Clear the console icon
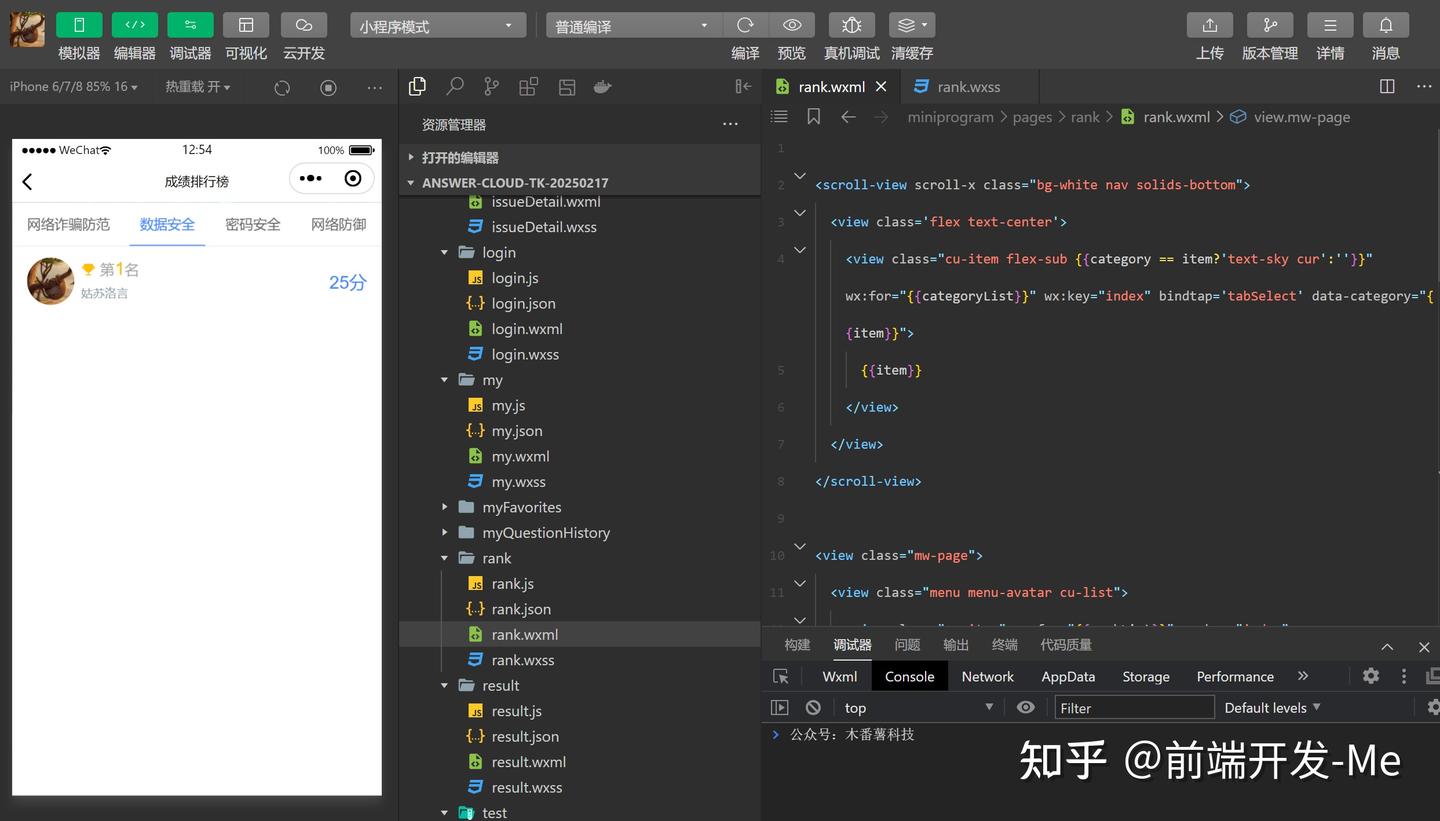 coord(813,707)
